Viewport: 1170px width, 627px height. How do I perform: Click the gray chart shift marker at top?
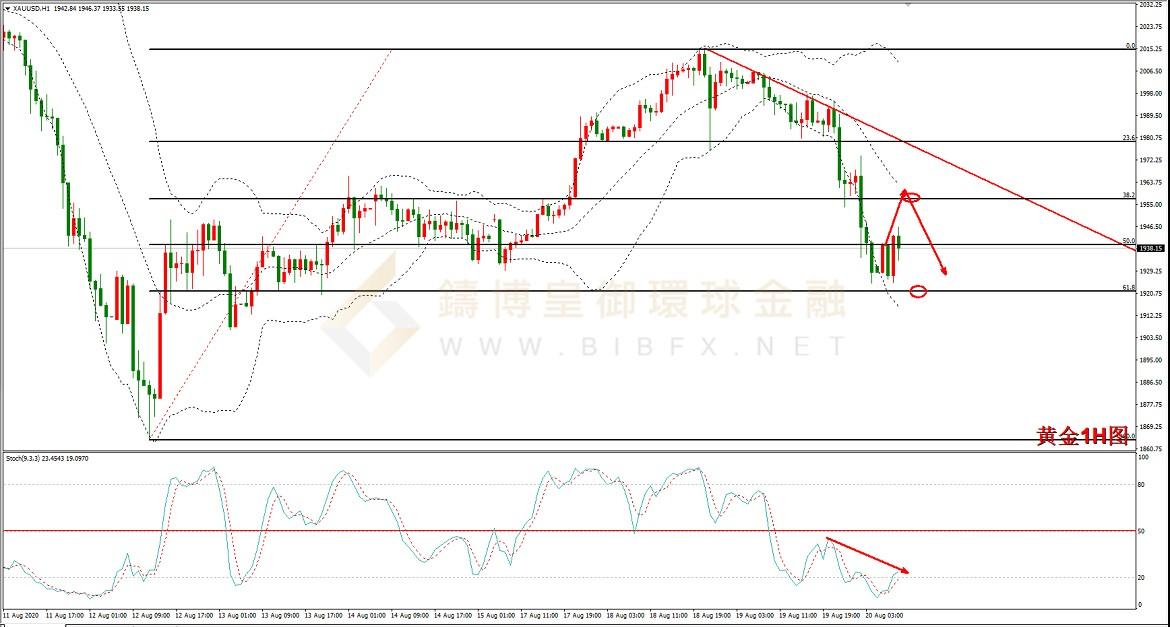click(x=908, y=6)
